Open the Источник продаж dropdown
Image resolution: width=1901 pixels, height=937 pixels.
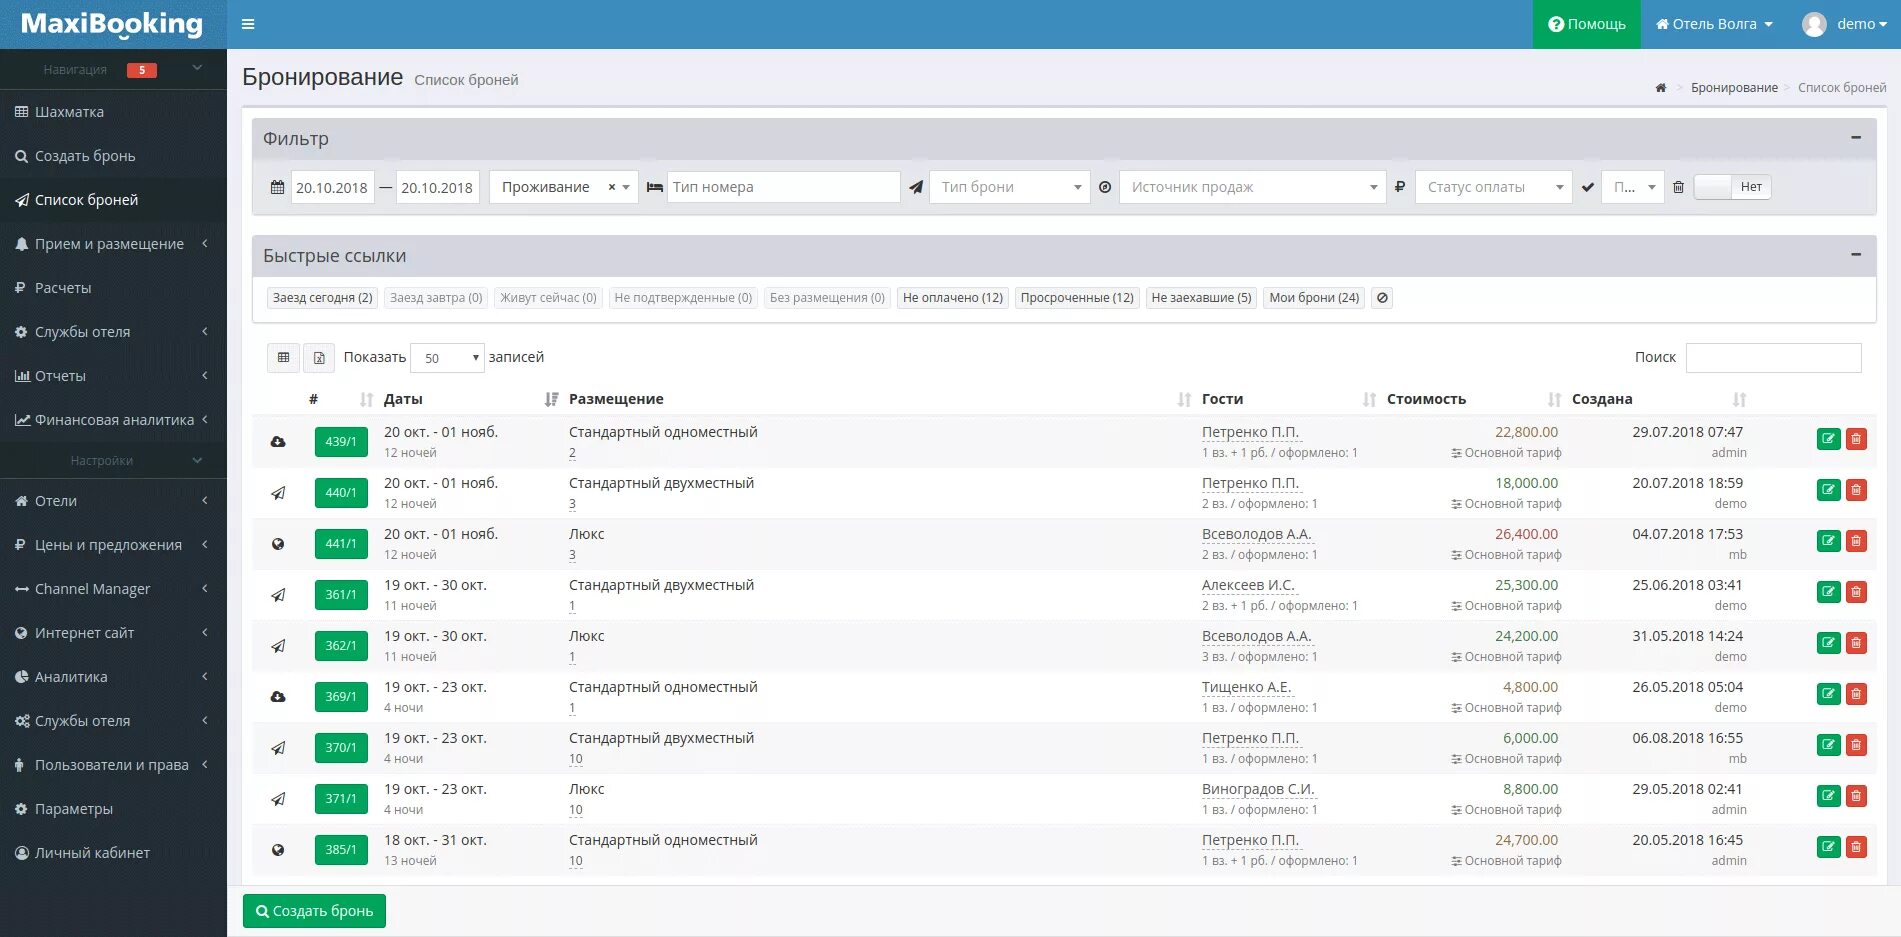(1252, 187)
